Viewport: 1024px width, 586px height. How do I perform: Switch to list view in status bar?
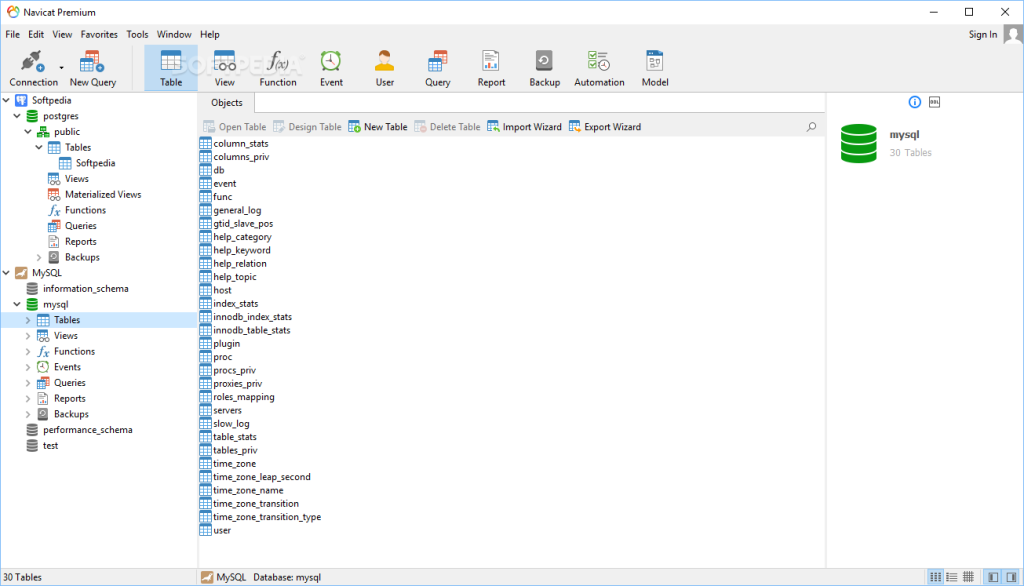pyautogui.click(x=951, y=577)
